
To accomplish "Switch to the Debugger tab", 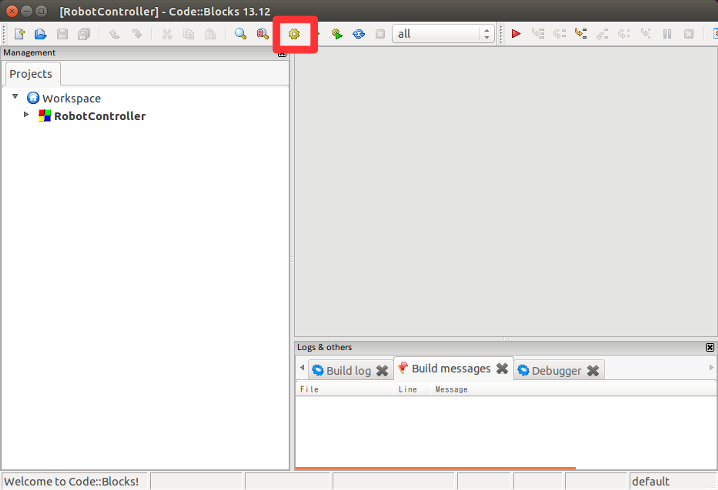I will tap(549, 370).
